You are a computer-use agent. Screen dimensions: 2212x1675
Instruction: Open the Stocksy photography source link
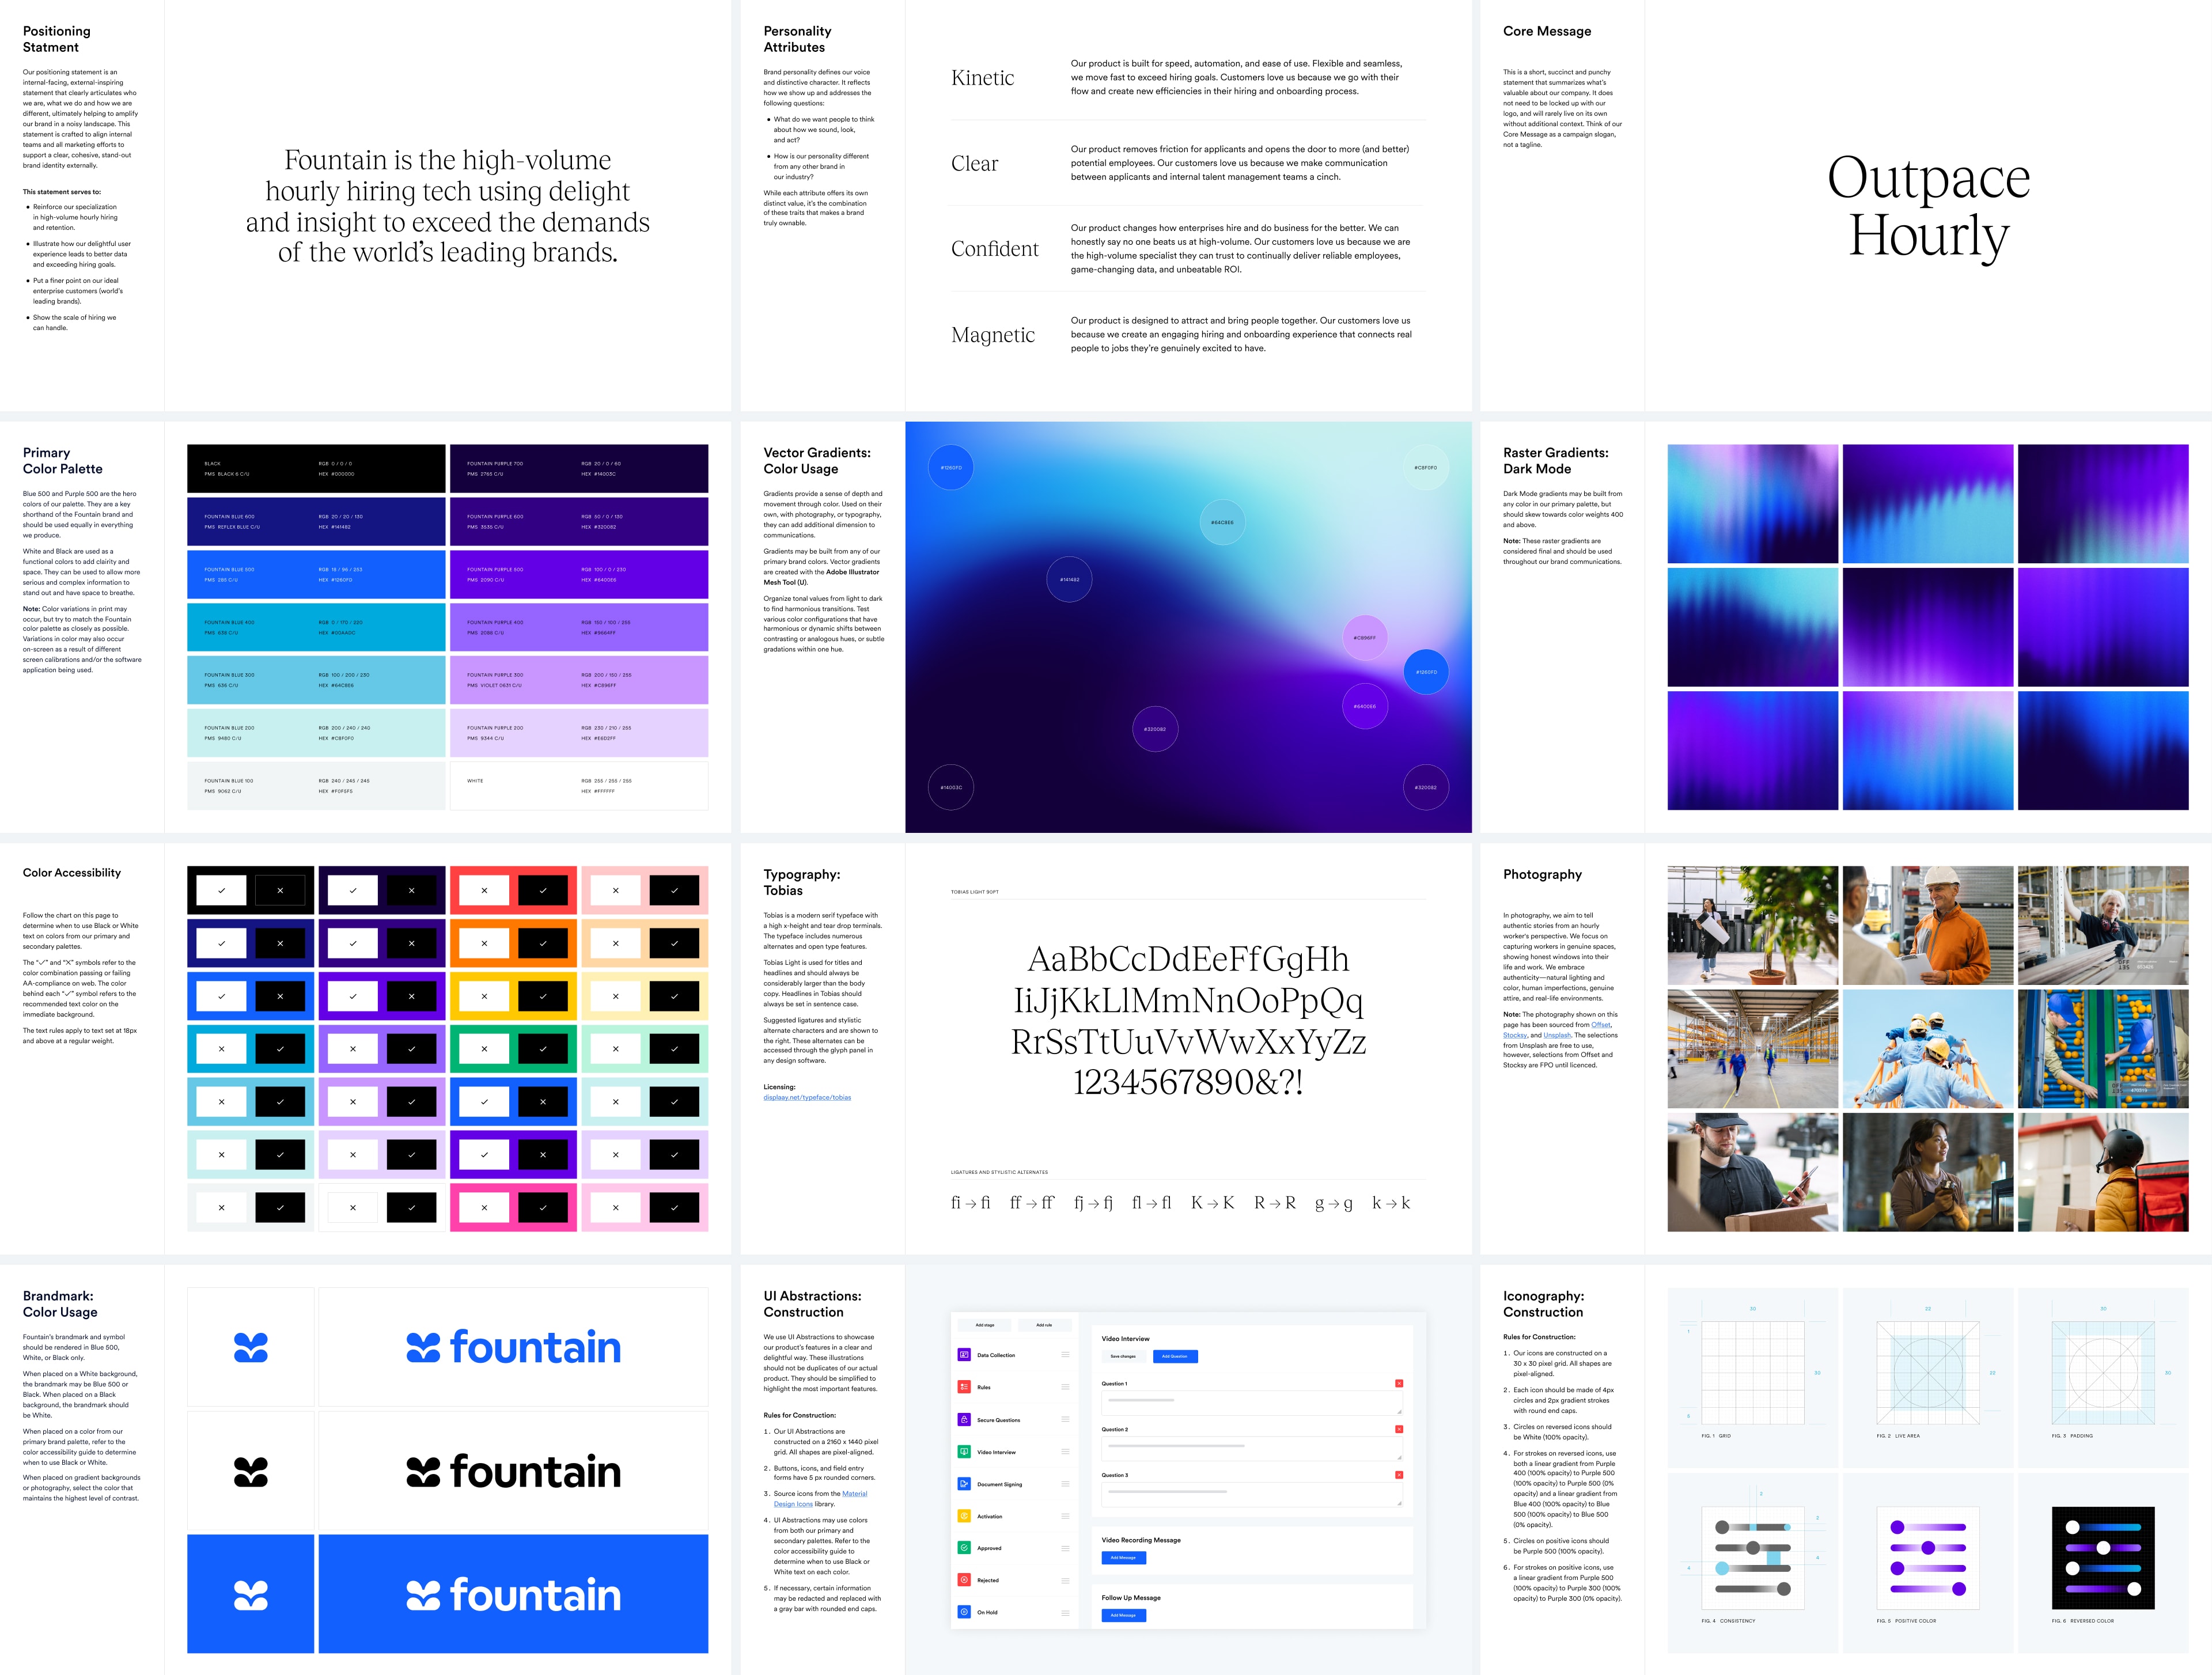(x=1515, y=1035)
